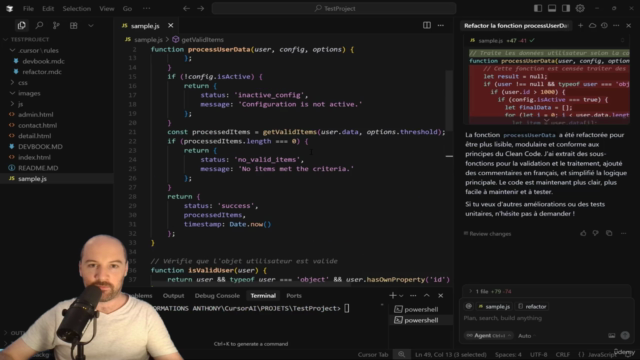The width and height of the screenshot is (640, 360).
Task: Open the Selection menu
Action: click(x=76, y=9)
